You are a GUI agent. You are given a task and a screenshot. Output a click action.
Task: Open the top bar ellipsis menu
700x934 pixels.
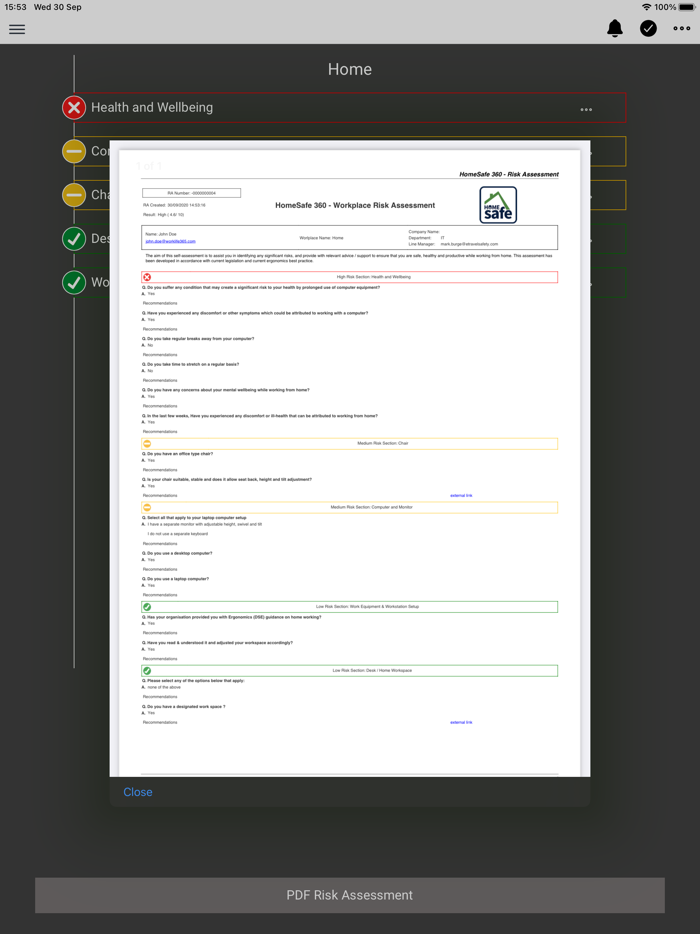pos(682,28)
